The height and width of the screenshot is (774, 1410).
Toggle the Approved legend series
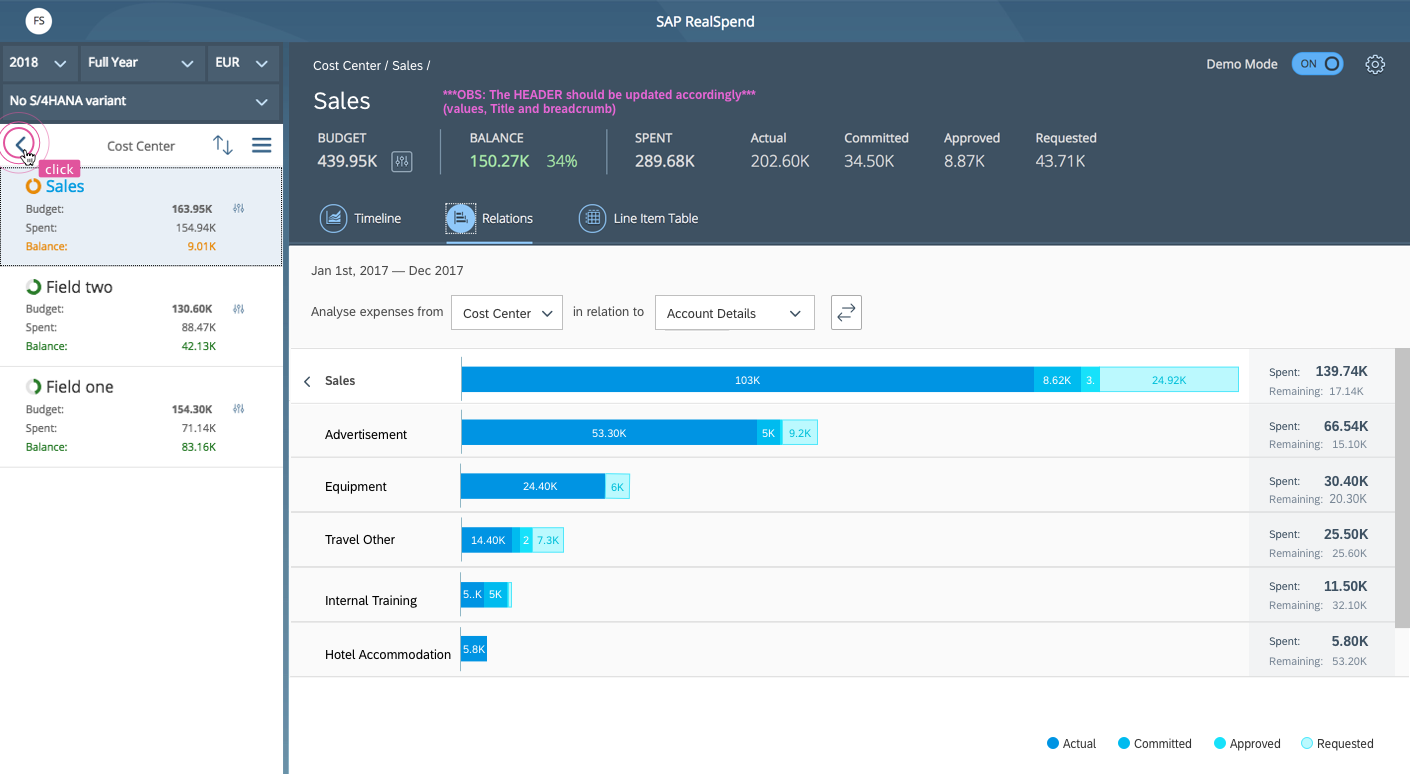1247,744
